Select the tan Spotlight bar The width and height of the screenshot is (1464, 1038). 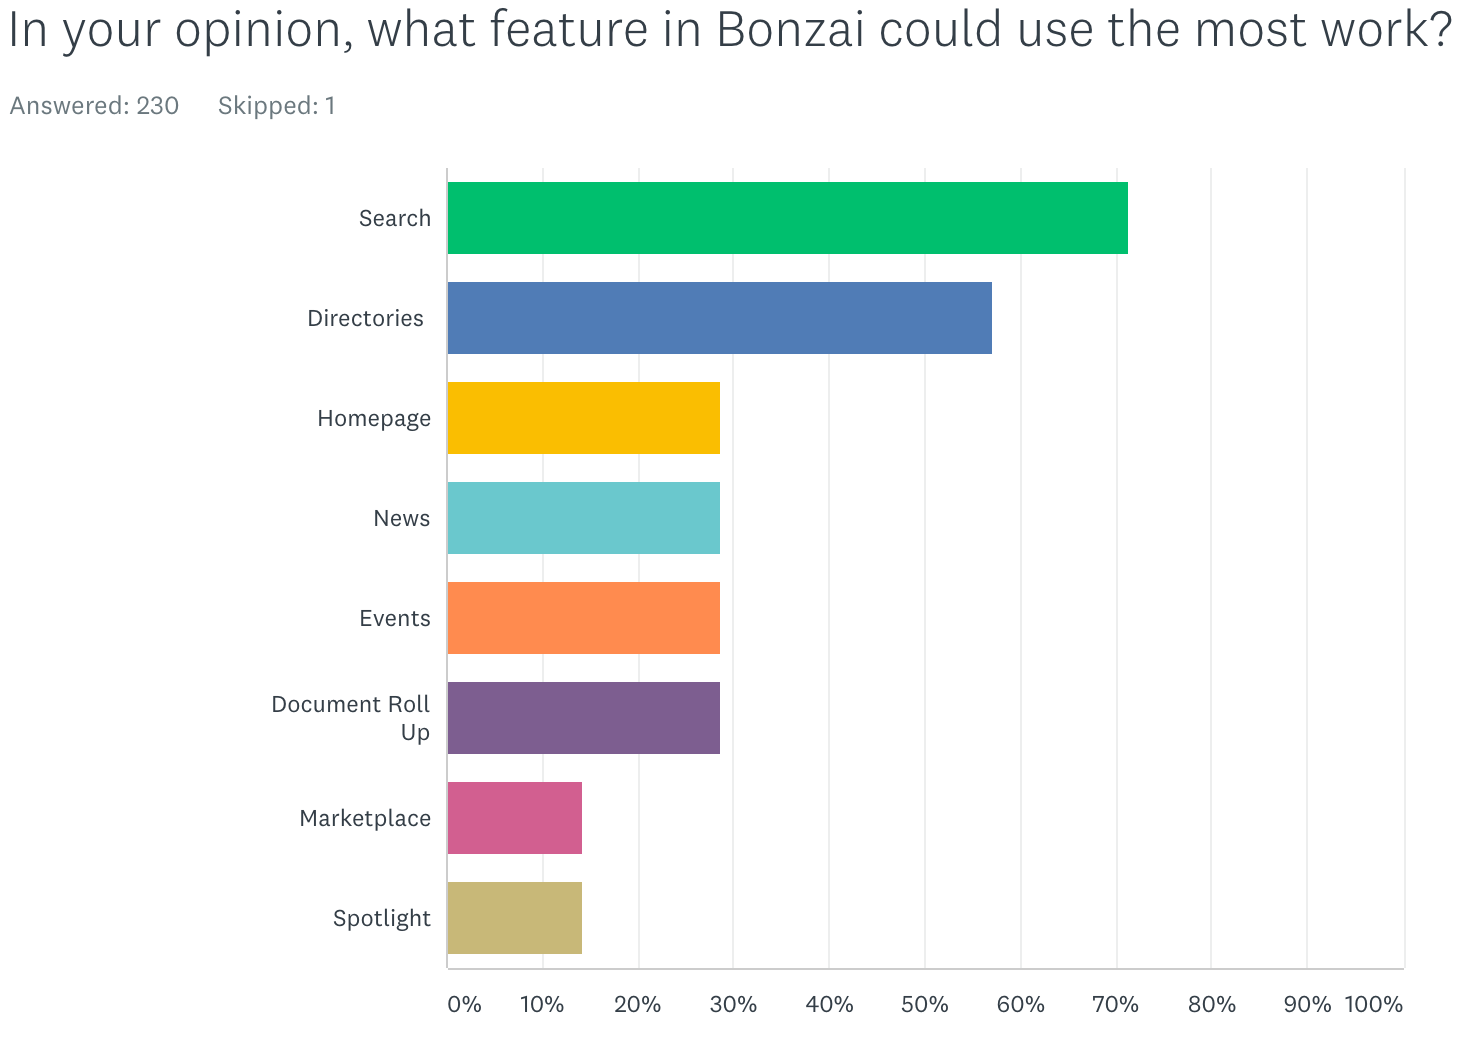515,918
